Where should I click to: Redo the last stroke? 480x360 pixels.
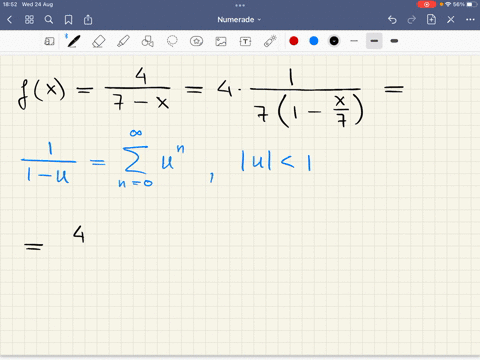(x=412, y=20)
